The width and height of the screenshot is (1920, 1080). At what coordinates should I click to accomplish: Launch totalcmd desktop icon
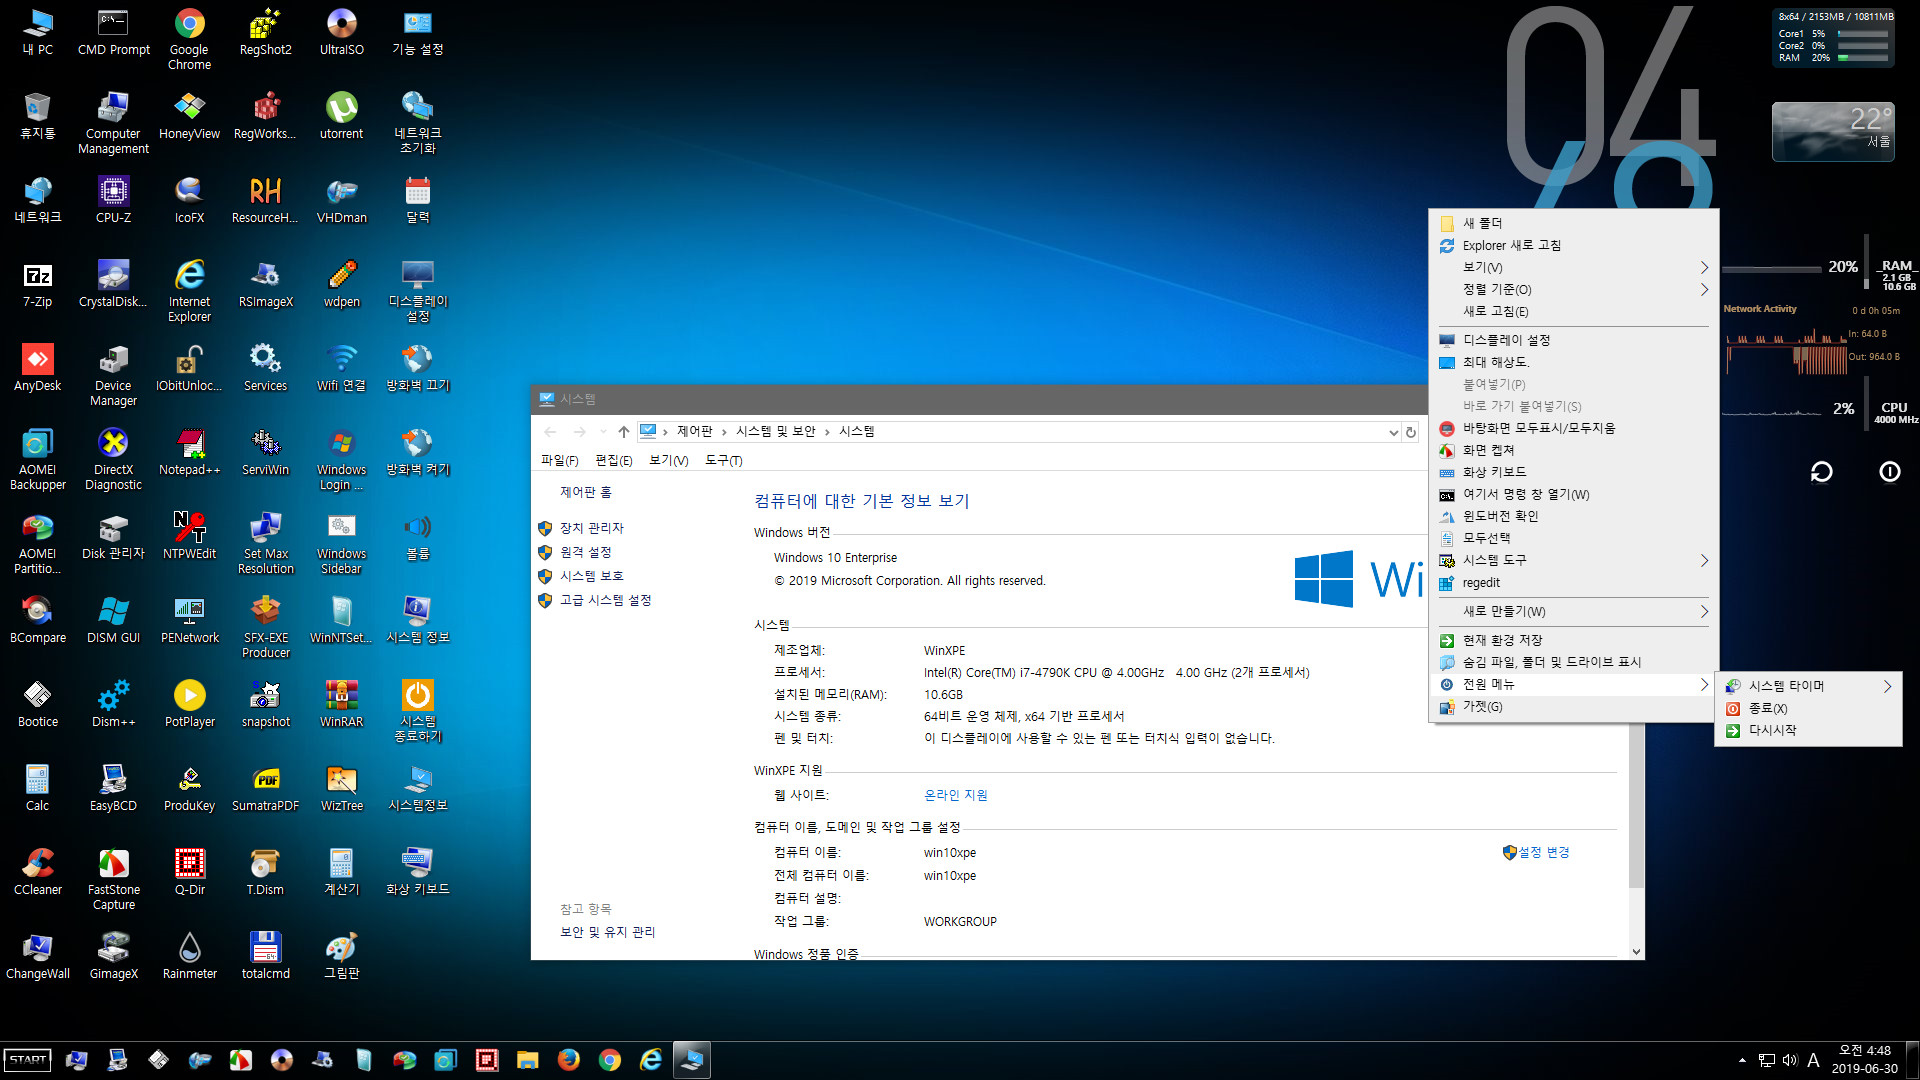point(265,956)
